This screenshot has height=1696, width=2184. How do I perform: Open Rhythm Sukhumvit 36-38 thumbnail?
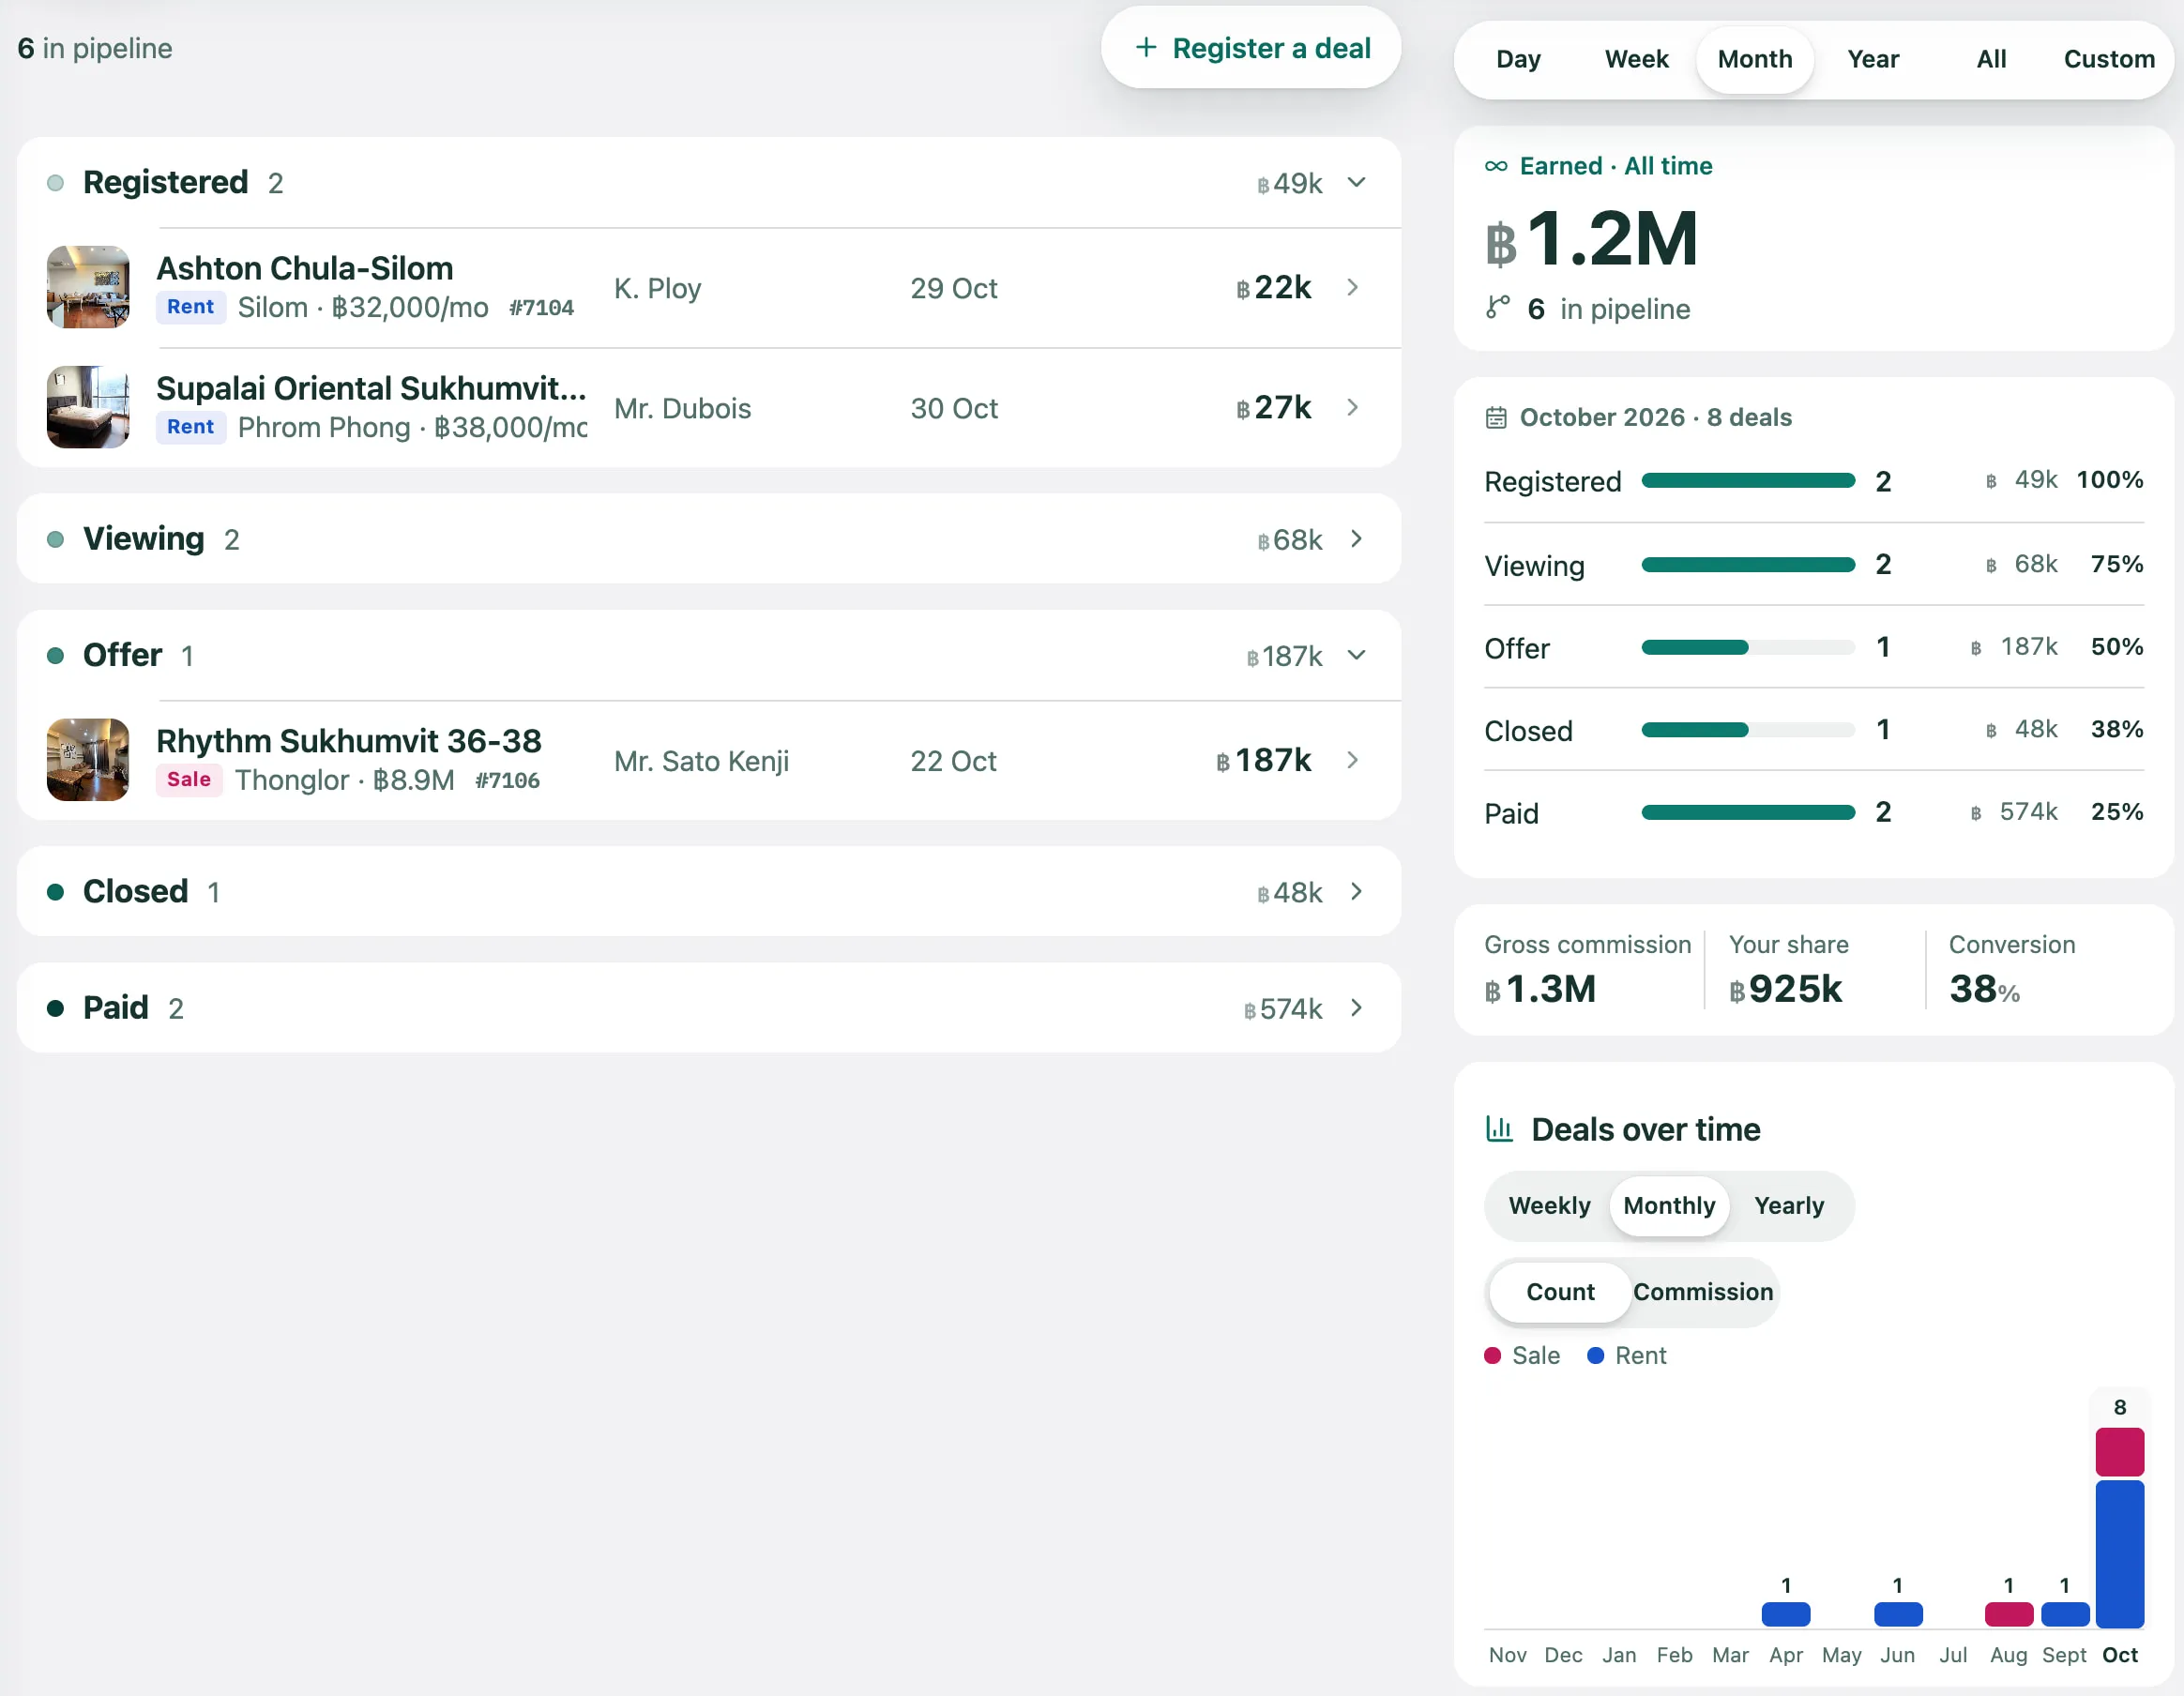88,760
